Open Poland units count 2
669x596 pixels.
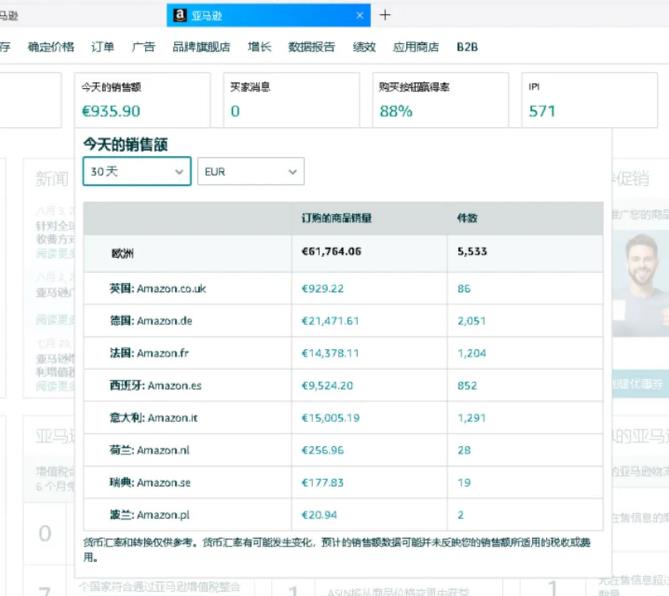click(460, 515)
